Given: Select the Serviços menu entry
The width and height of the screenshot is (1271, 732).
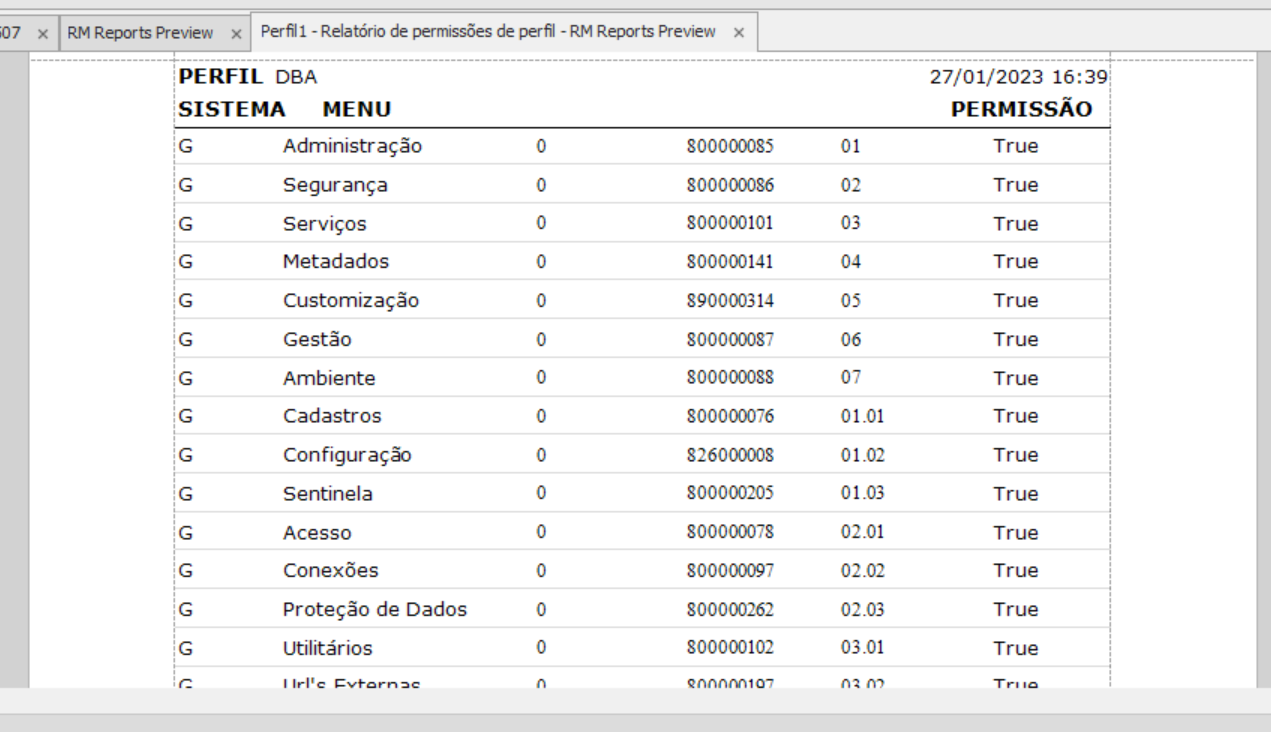Looking at the screenshot, I should point(325,224).
